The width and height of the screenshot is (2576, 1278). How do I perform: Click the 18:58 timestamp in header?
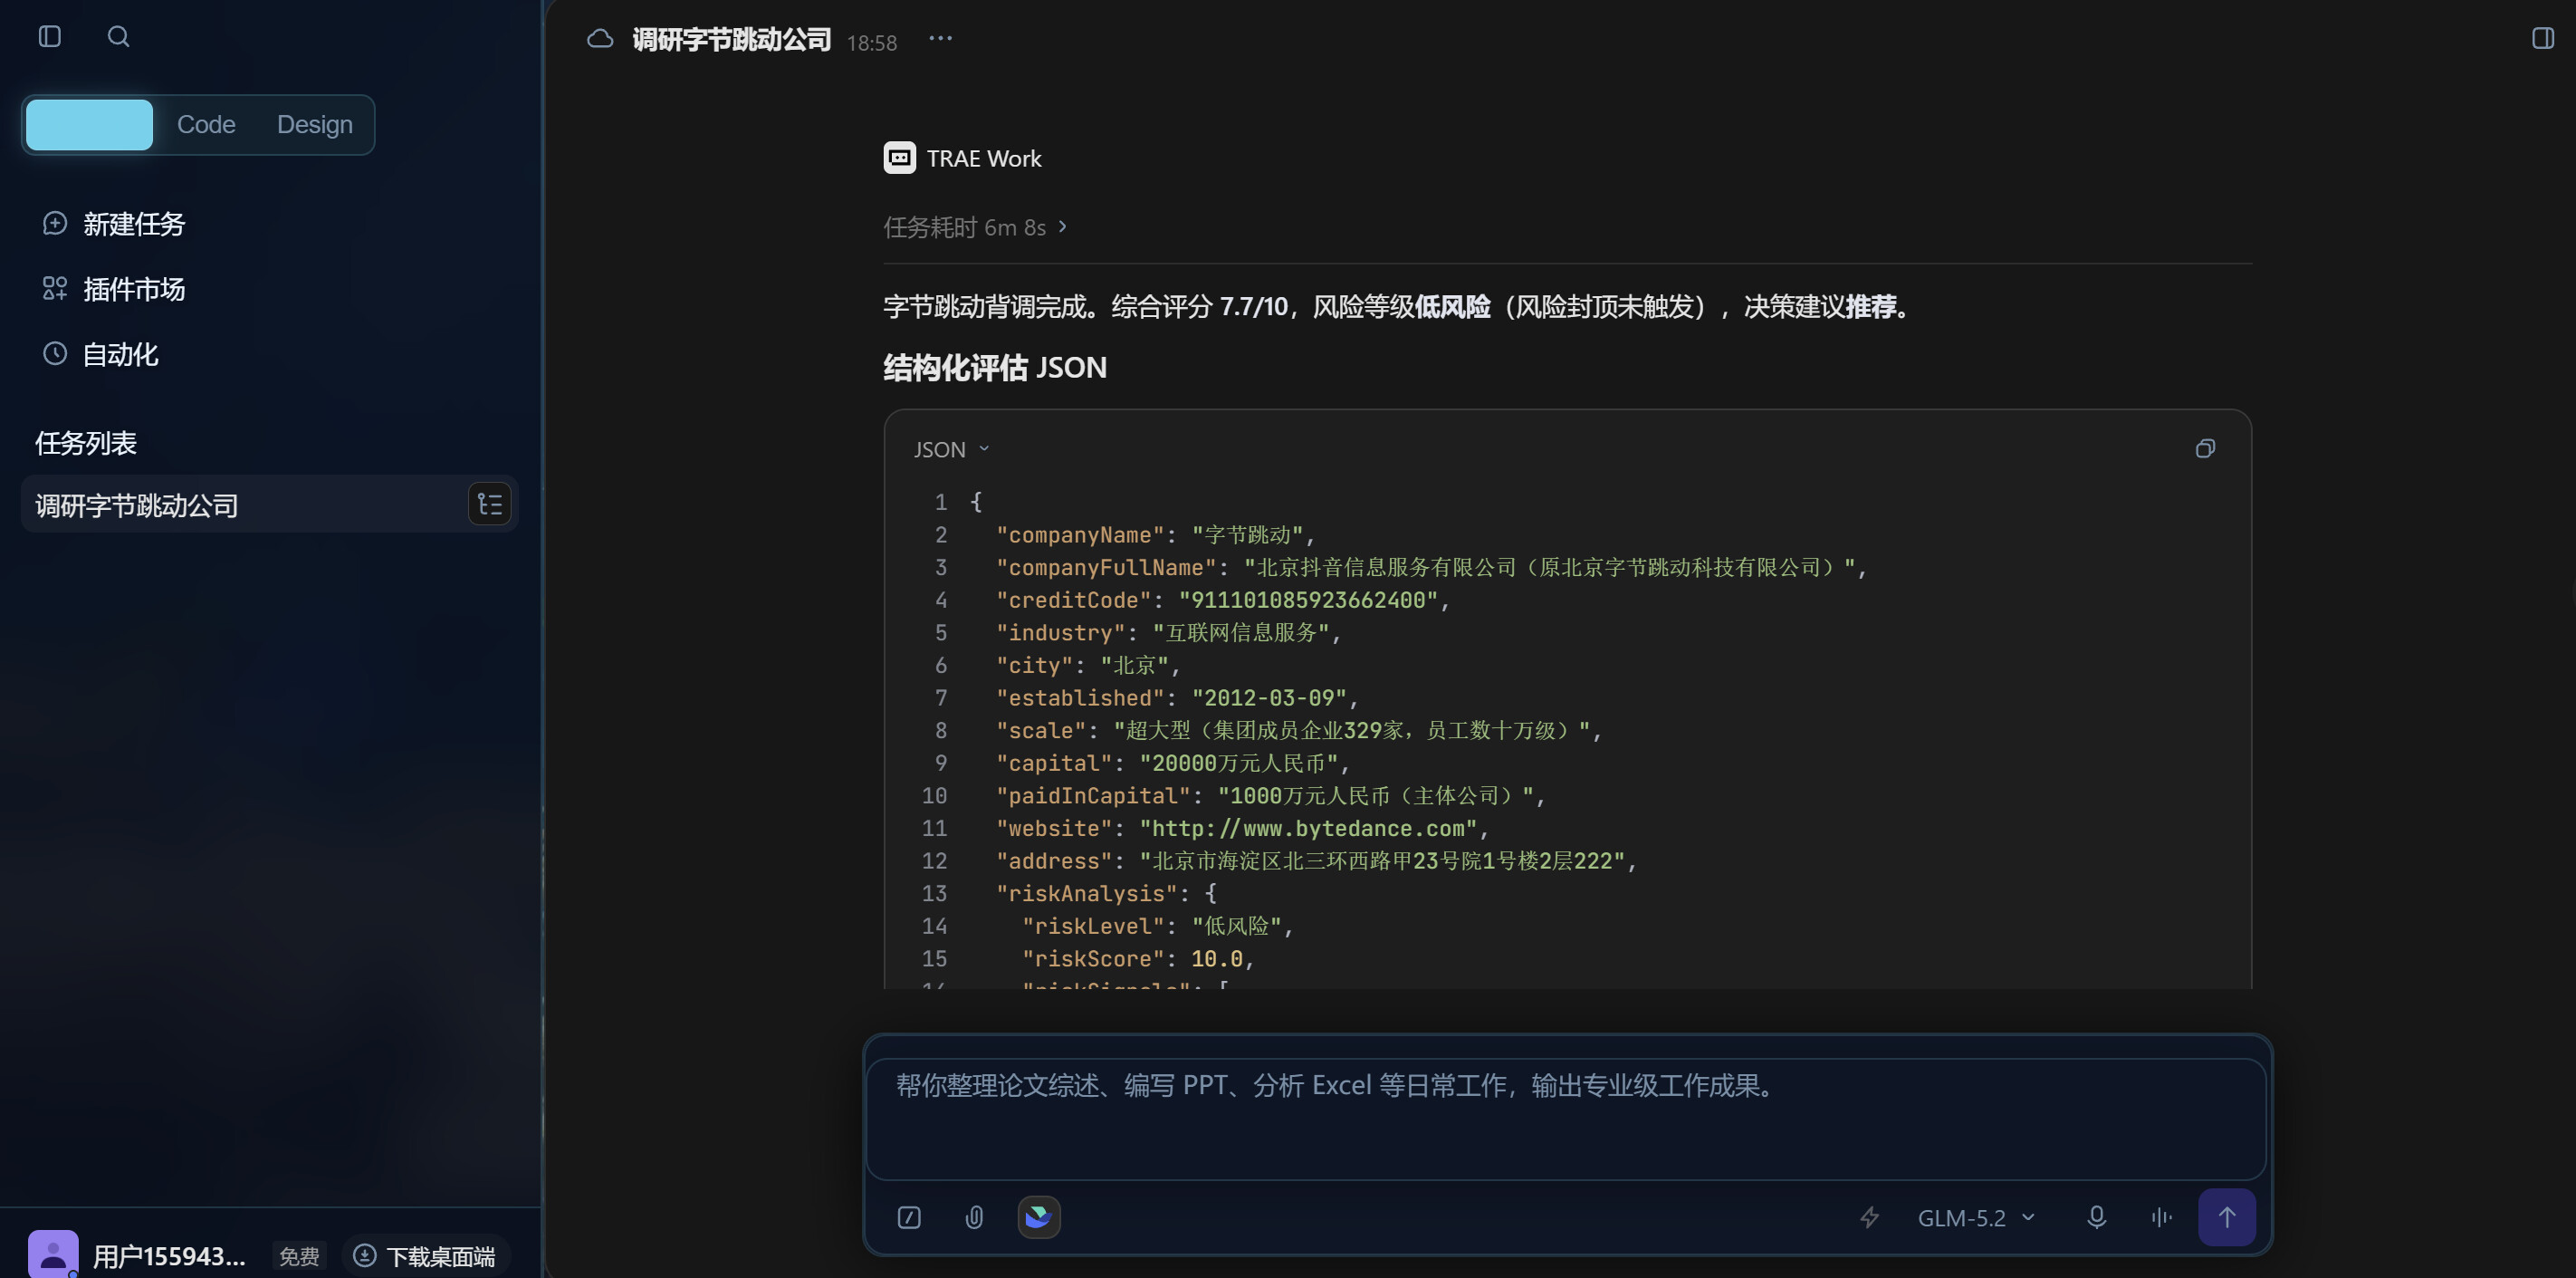tap(872, 43)
